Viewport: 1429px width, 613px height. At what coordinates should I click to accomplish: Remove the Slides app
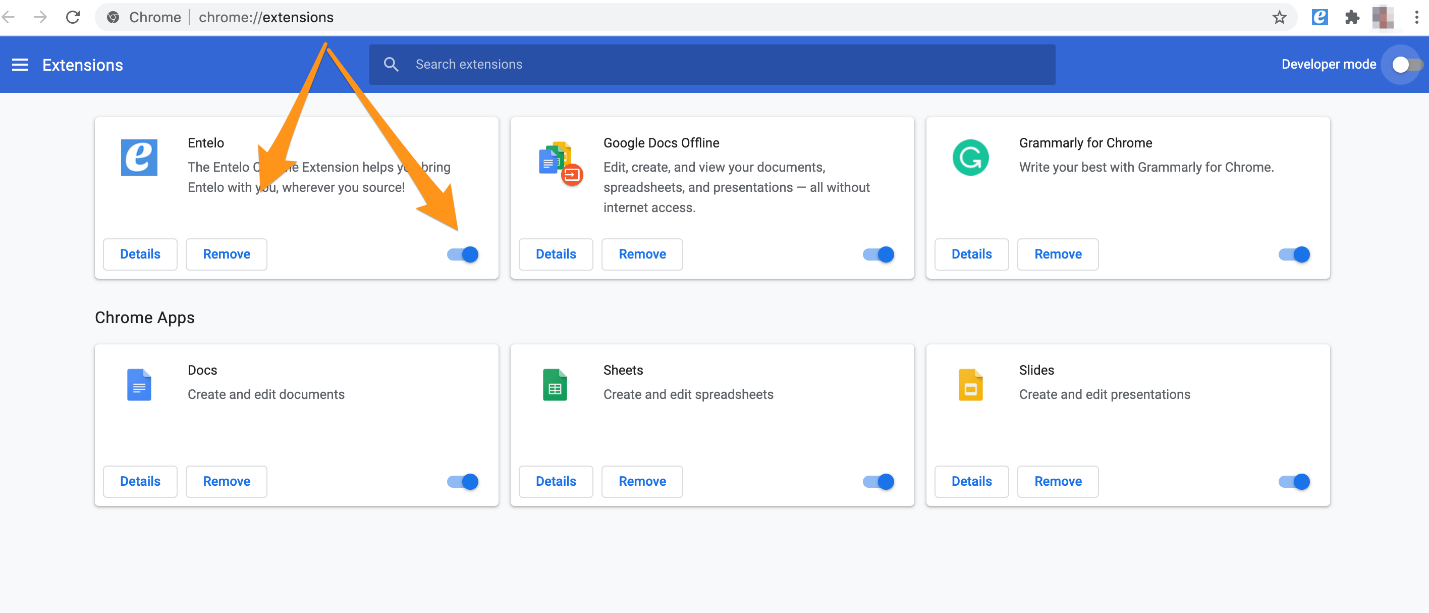tap(1059, 482)
